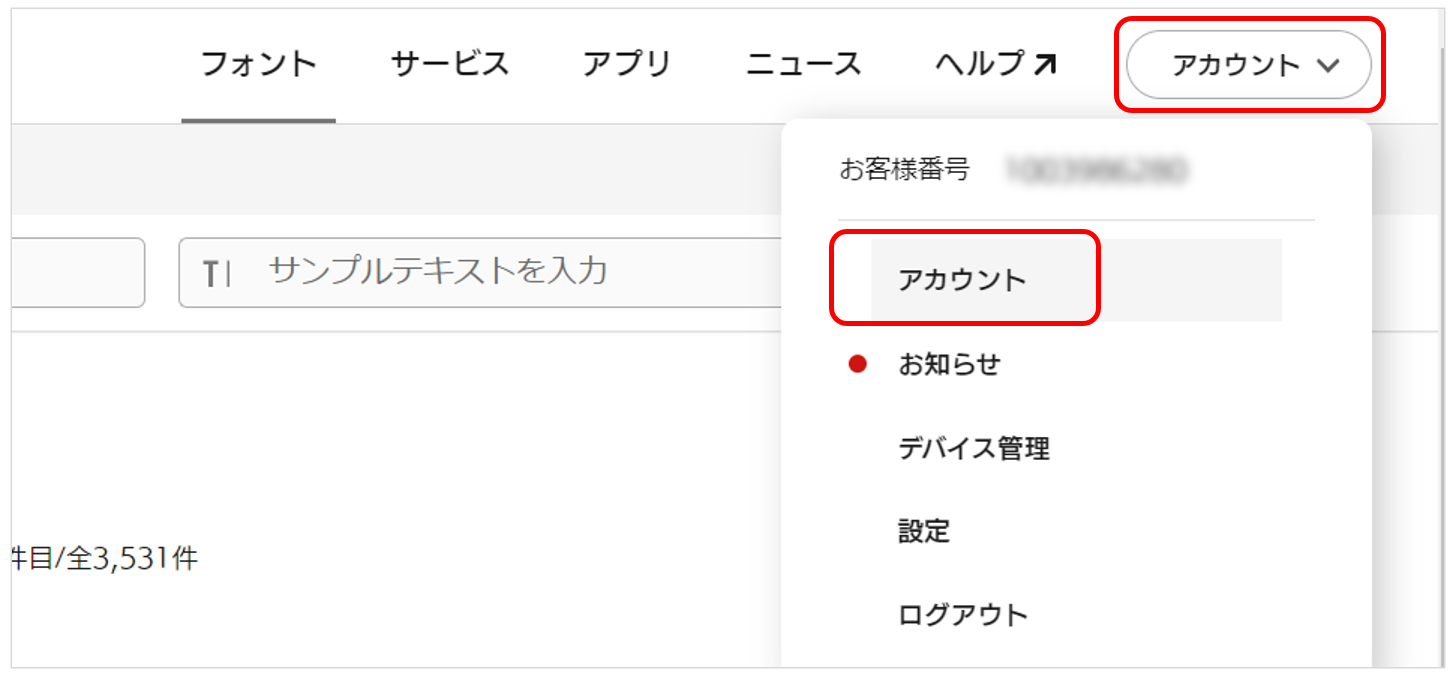Image resolution: width=1451 pixels, height=674 pixels.
Task: Open the サービス navigation tab
Action: coord(449,65)
